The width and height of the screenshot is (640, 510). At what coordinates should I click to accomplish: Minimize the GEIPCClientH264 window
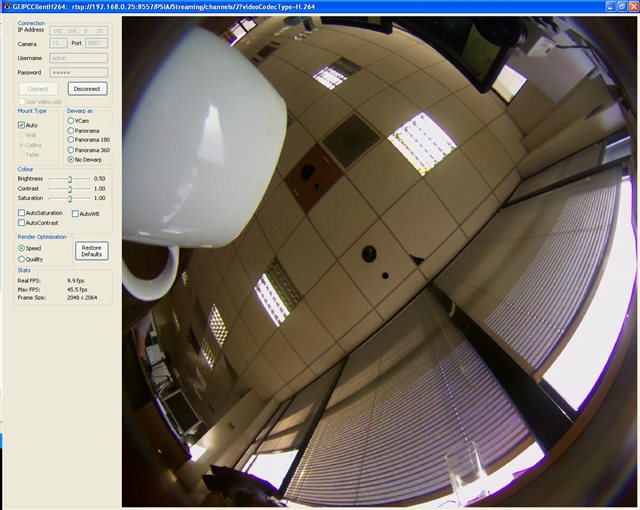[x=610, y=7]
